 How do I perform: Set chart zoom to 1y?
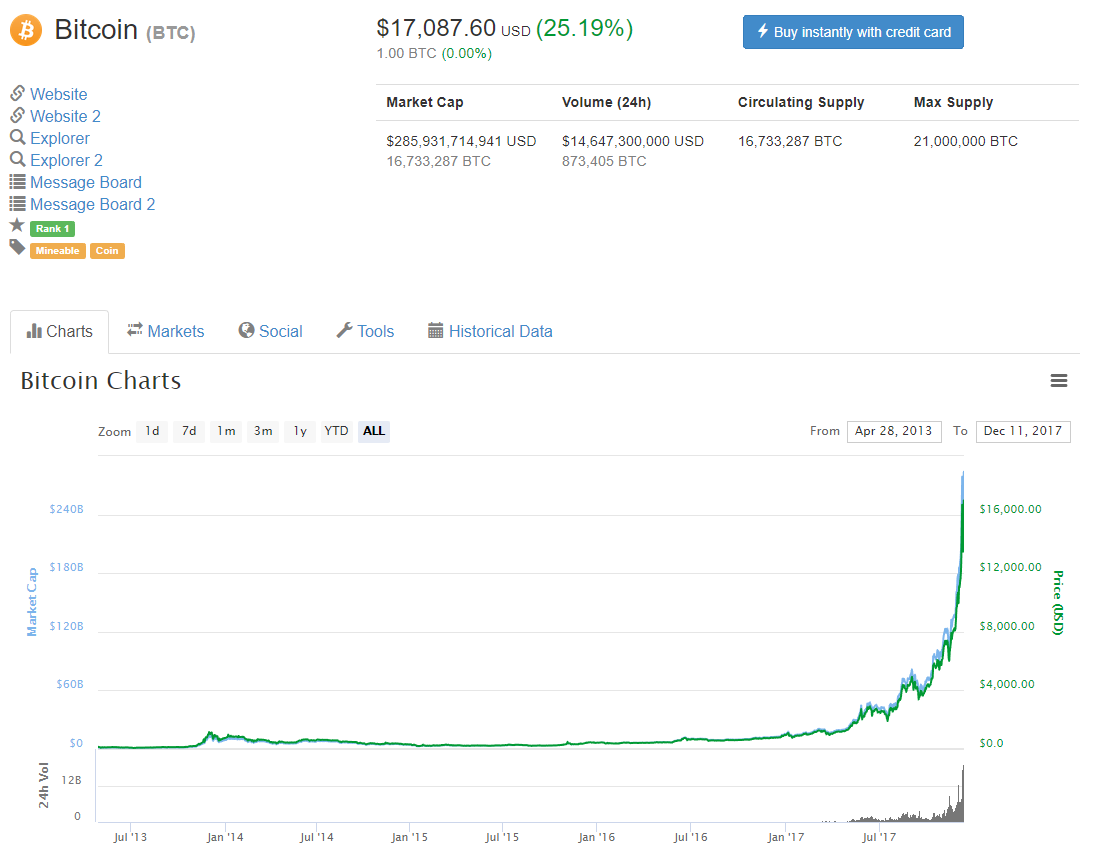pyautogui.click(x=300, y=431)
